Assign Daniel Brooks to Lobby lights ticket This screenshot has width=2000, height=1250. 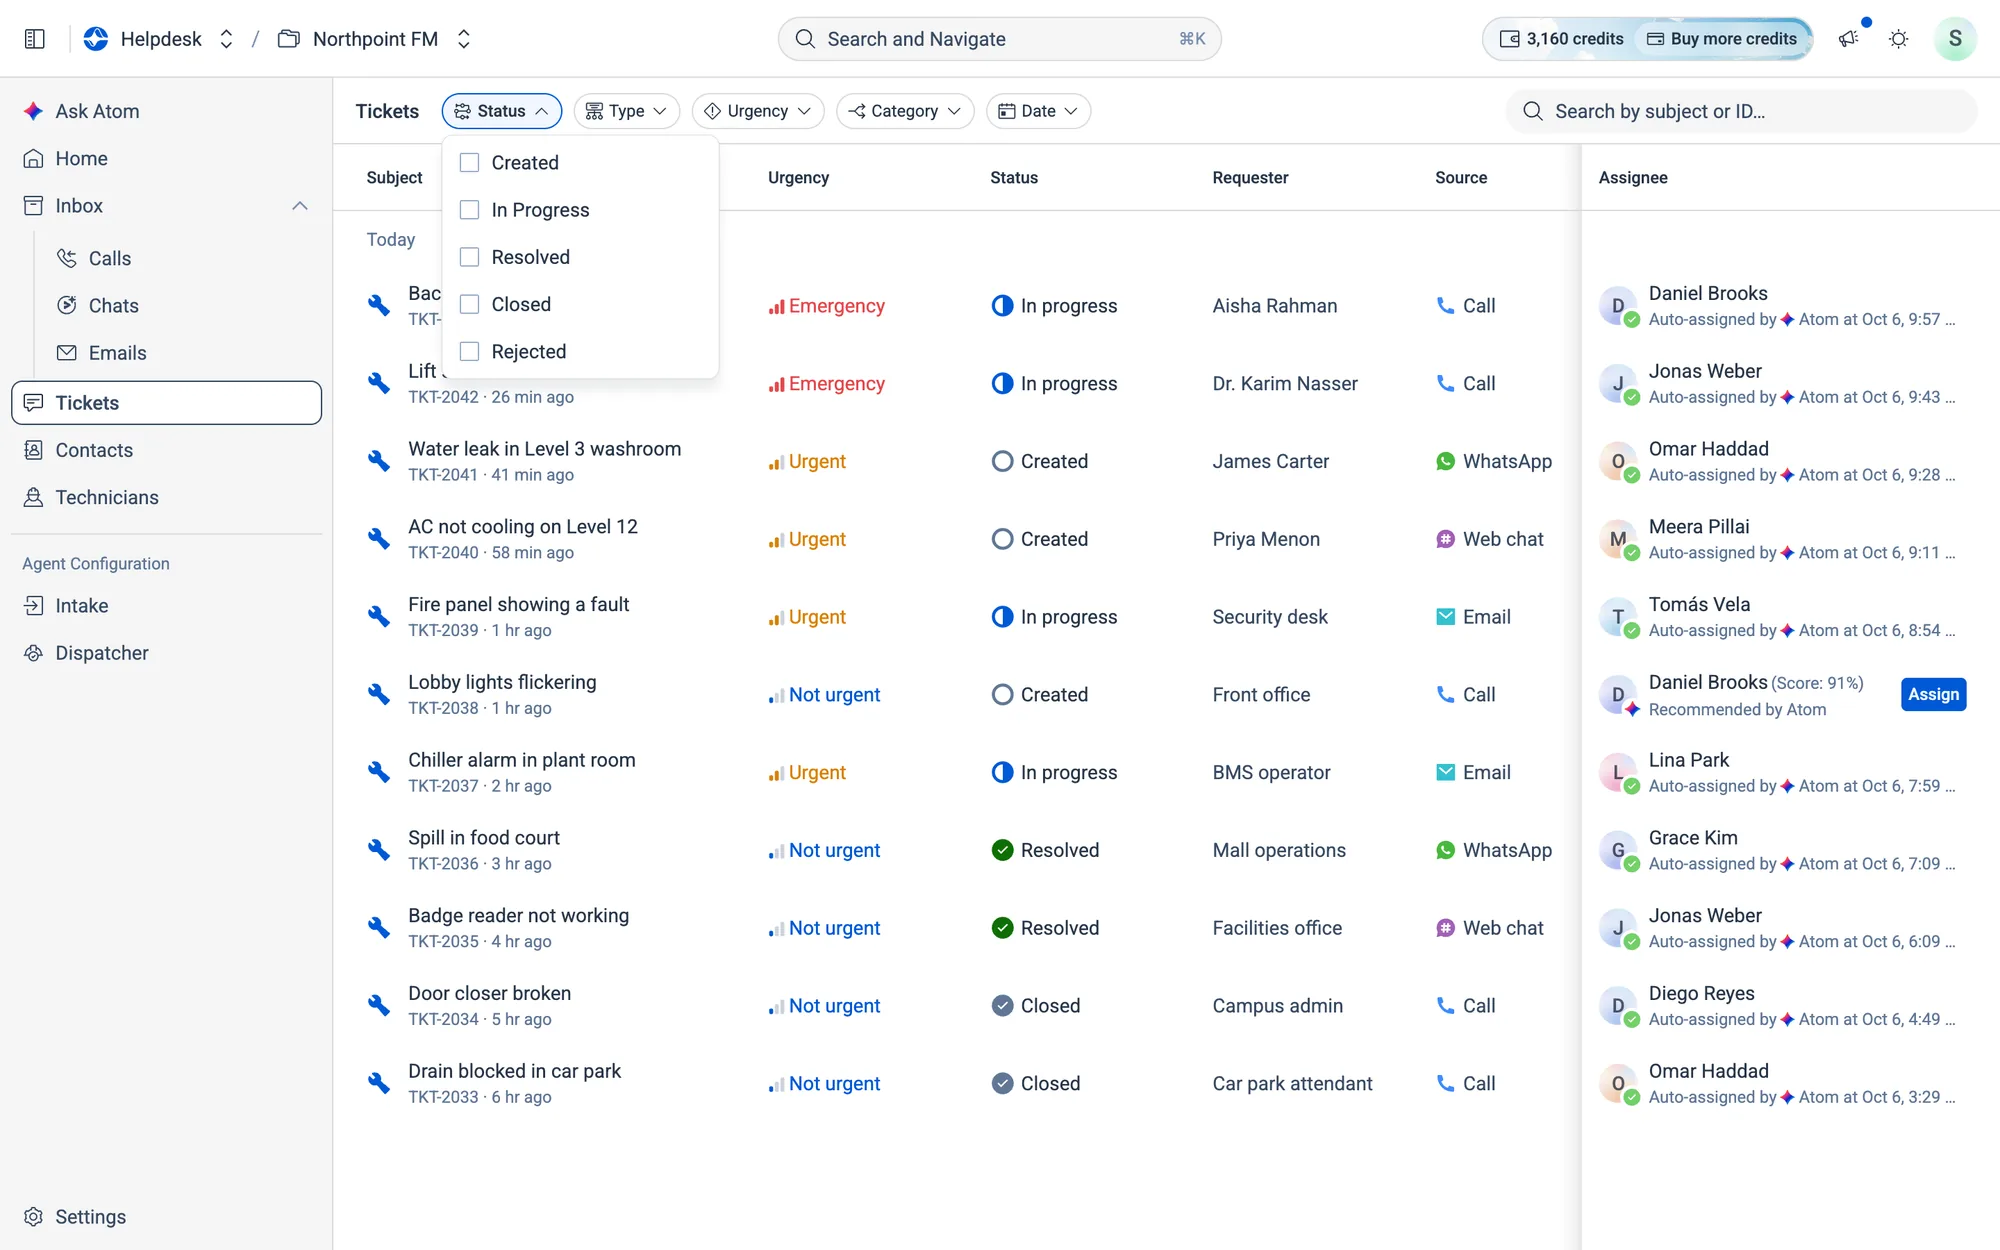(1933, 694)
